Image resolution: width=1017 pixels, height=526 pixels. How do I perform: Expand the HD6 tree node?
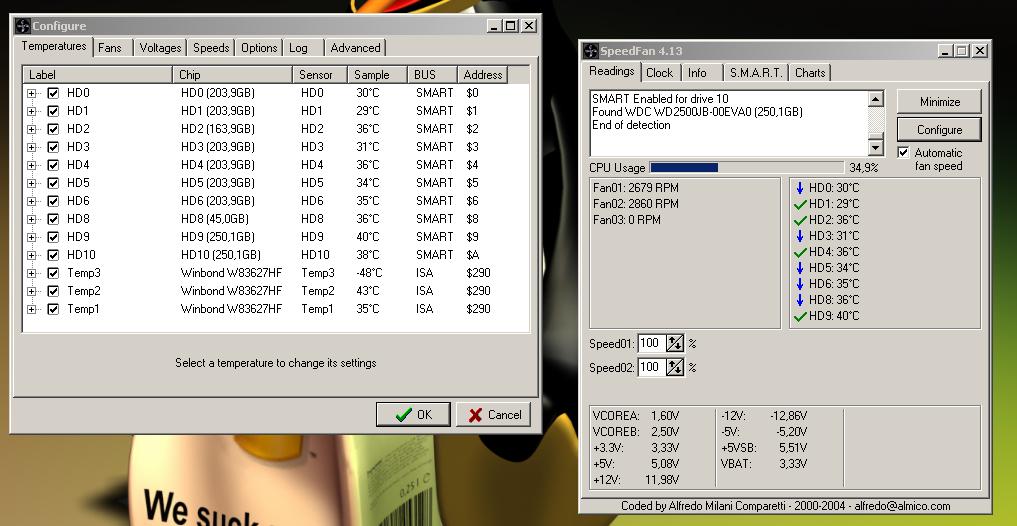point(31,201)
